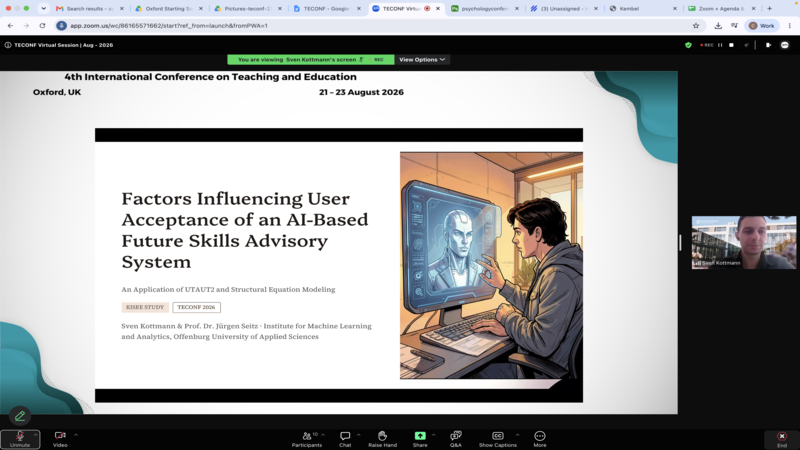Click the green pencil annotate icon
800x450 pixels.
click(x=20, y=416)
